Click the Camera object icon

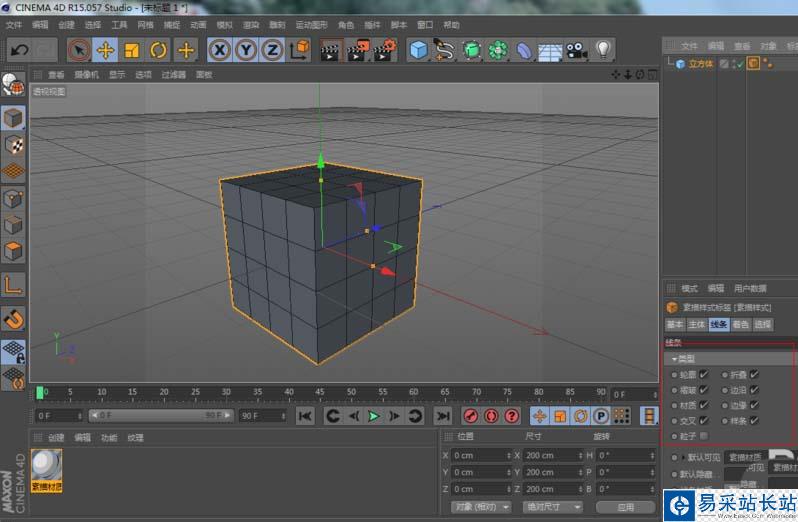point(575,50)
